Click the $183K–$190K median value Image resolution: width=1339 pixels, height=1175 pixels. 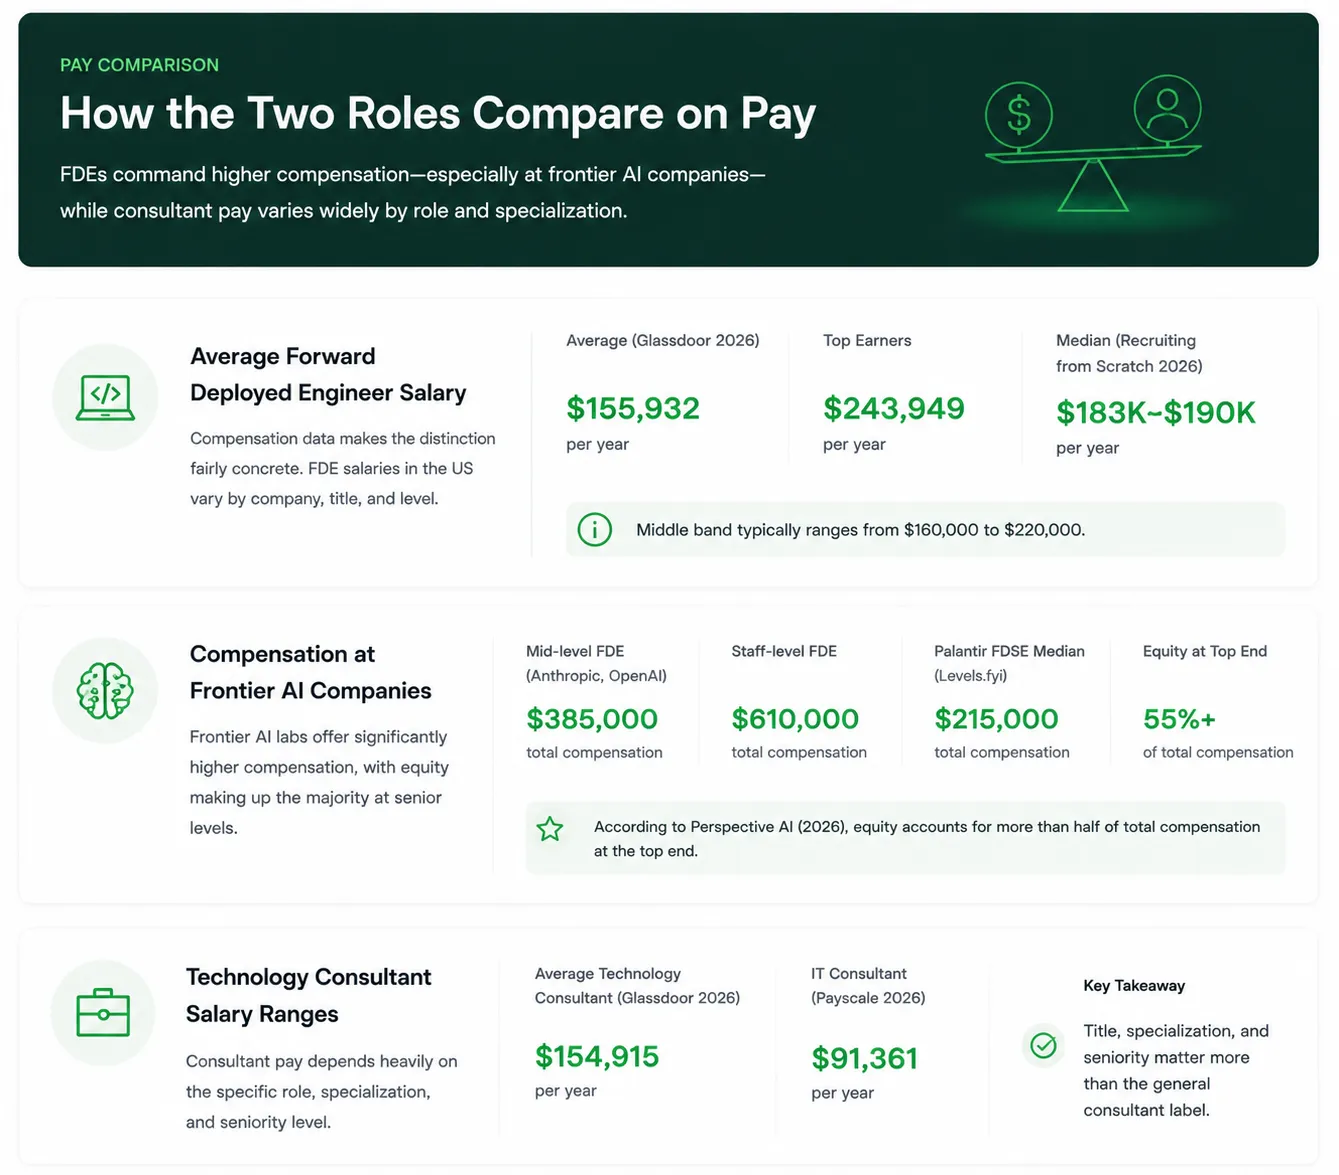(1156, 412)
